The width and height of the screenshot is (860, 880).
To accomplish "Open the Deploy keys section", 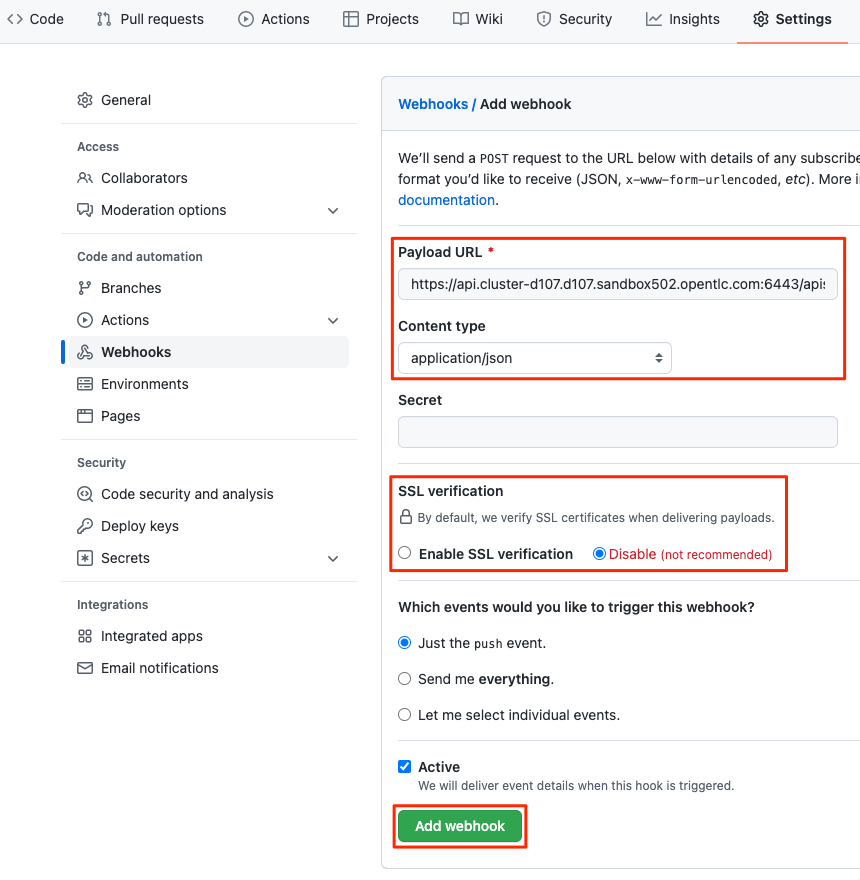I will point(130,525).
